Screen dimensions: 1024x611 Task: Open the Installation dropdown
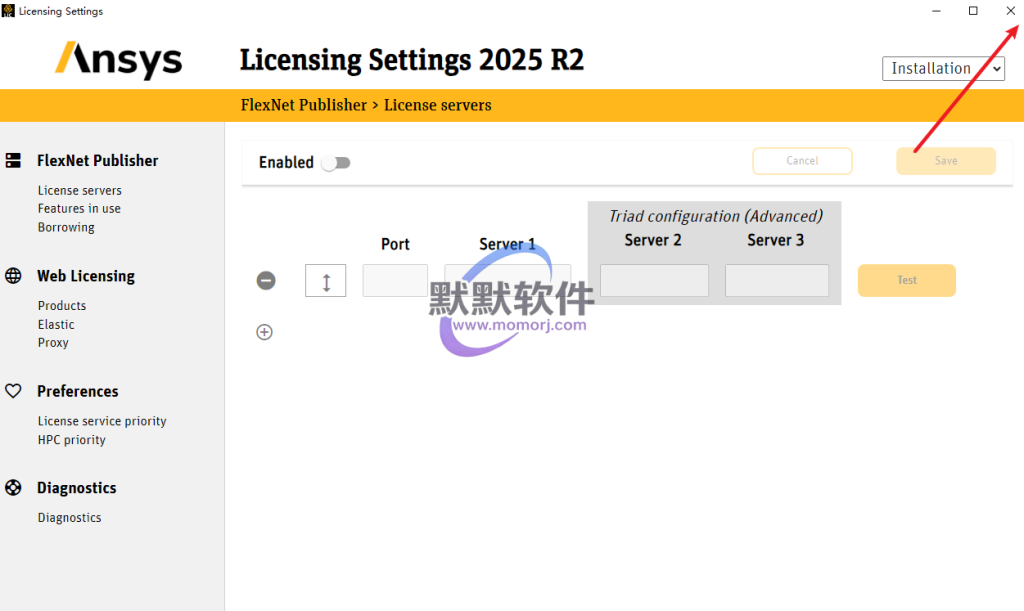(x=943, y=68)
